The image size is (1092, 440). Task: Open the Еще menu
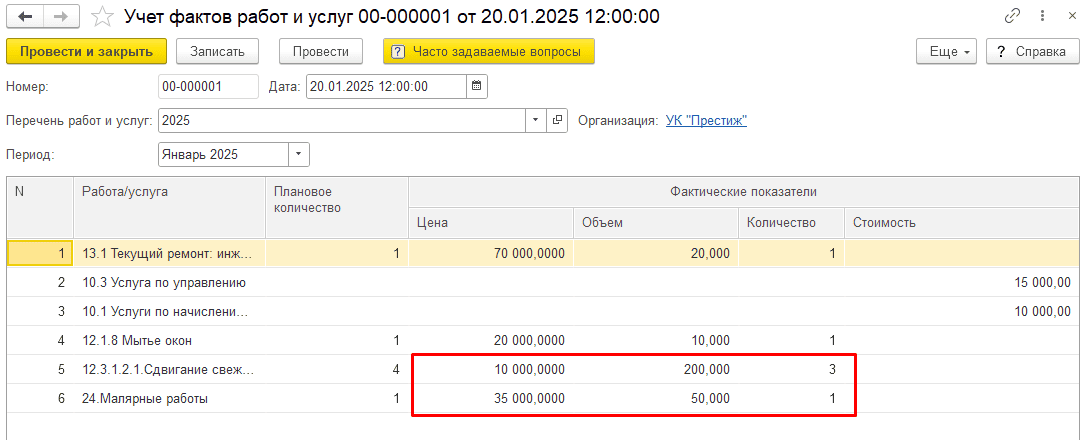[946, 52]
